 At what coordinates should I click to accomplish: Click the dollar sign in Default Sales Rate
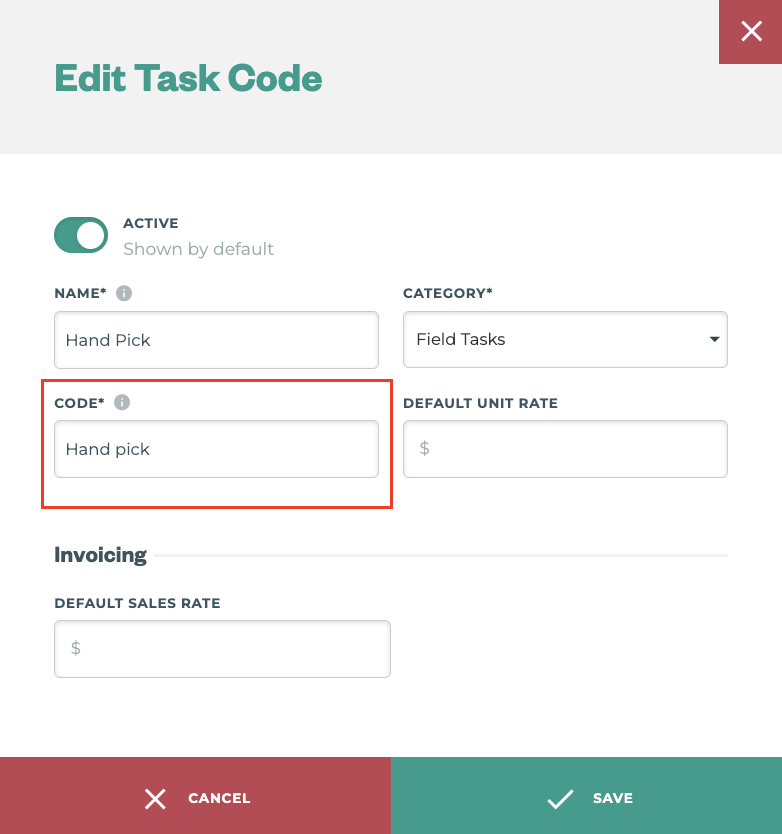tap(74, 648)
